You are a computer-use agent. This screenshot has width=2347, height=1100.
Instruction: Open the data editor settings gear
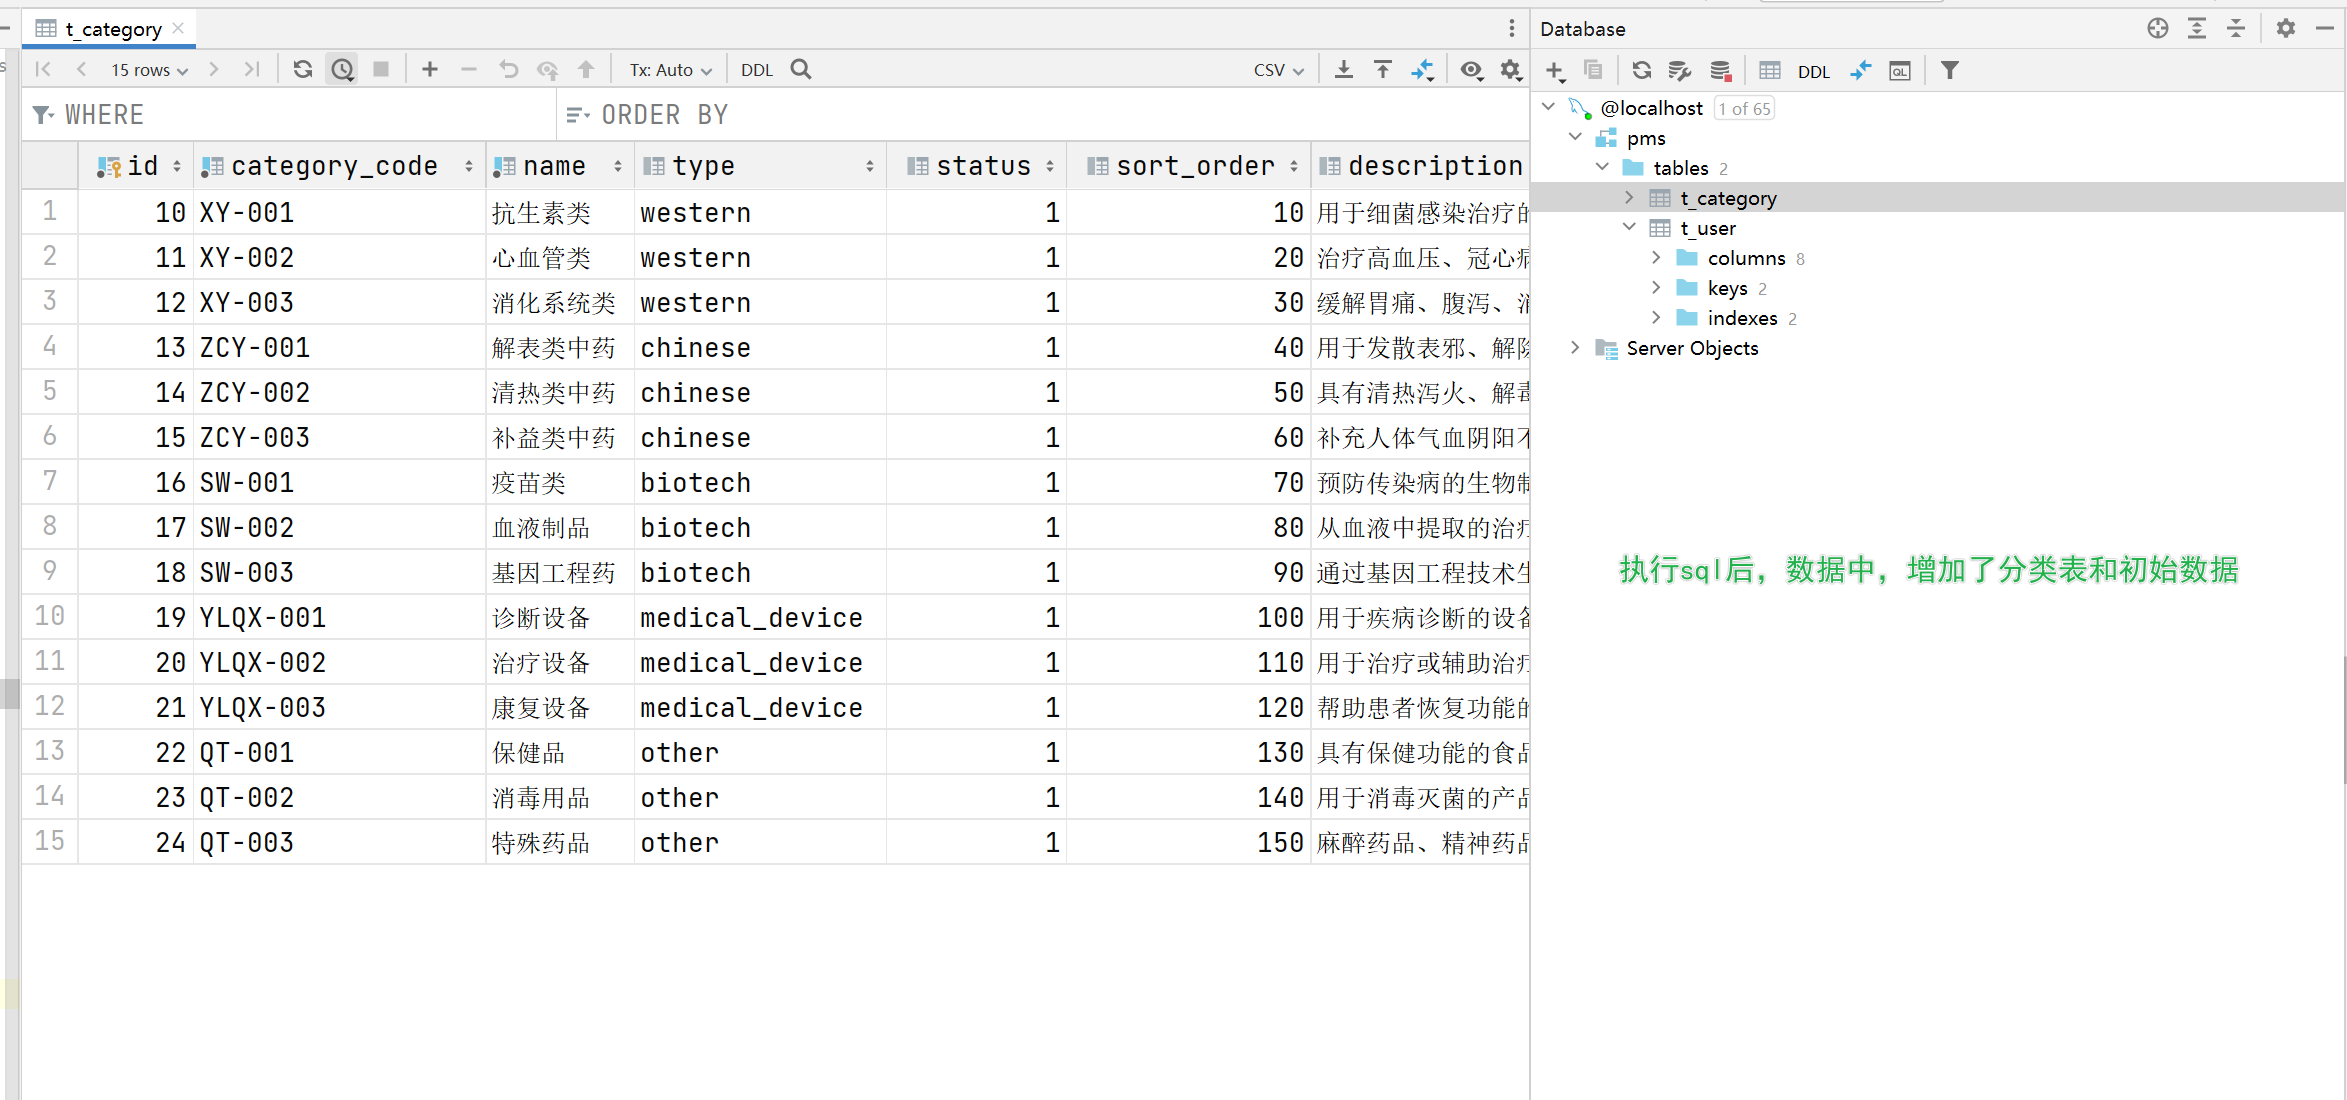tap(1510, 69)
